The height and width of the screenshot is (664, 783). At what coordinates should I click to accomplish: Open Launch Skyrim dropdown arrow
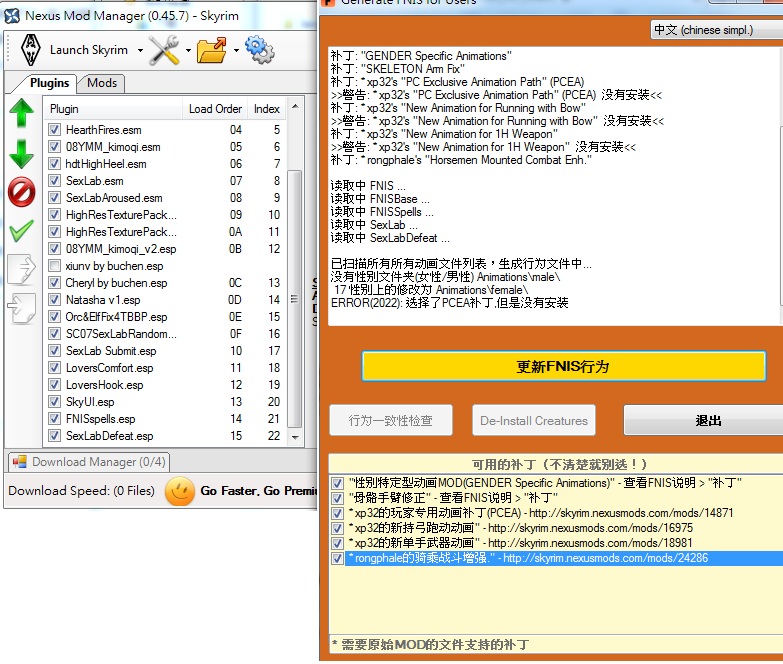tap(140, 50)
